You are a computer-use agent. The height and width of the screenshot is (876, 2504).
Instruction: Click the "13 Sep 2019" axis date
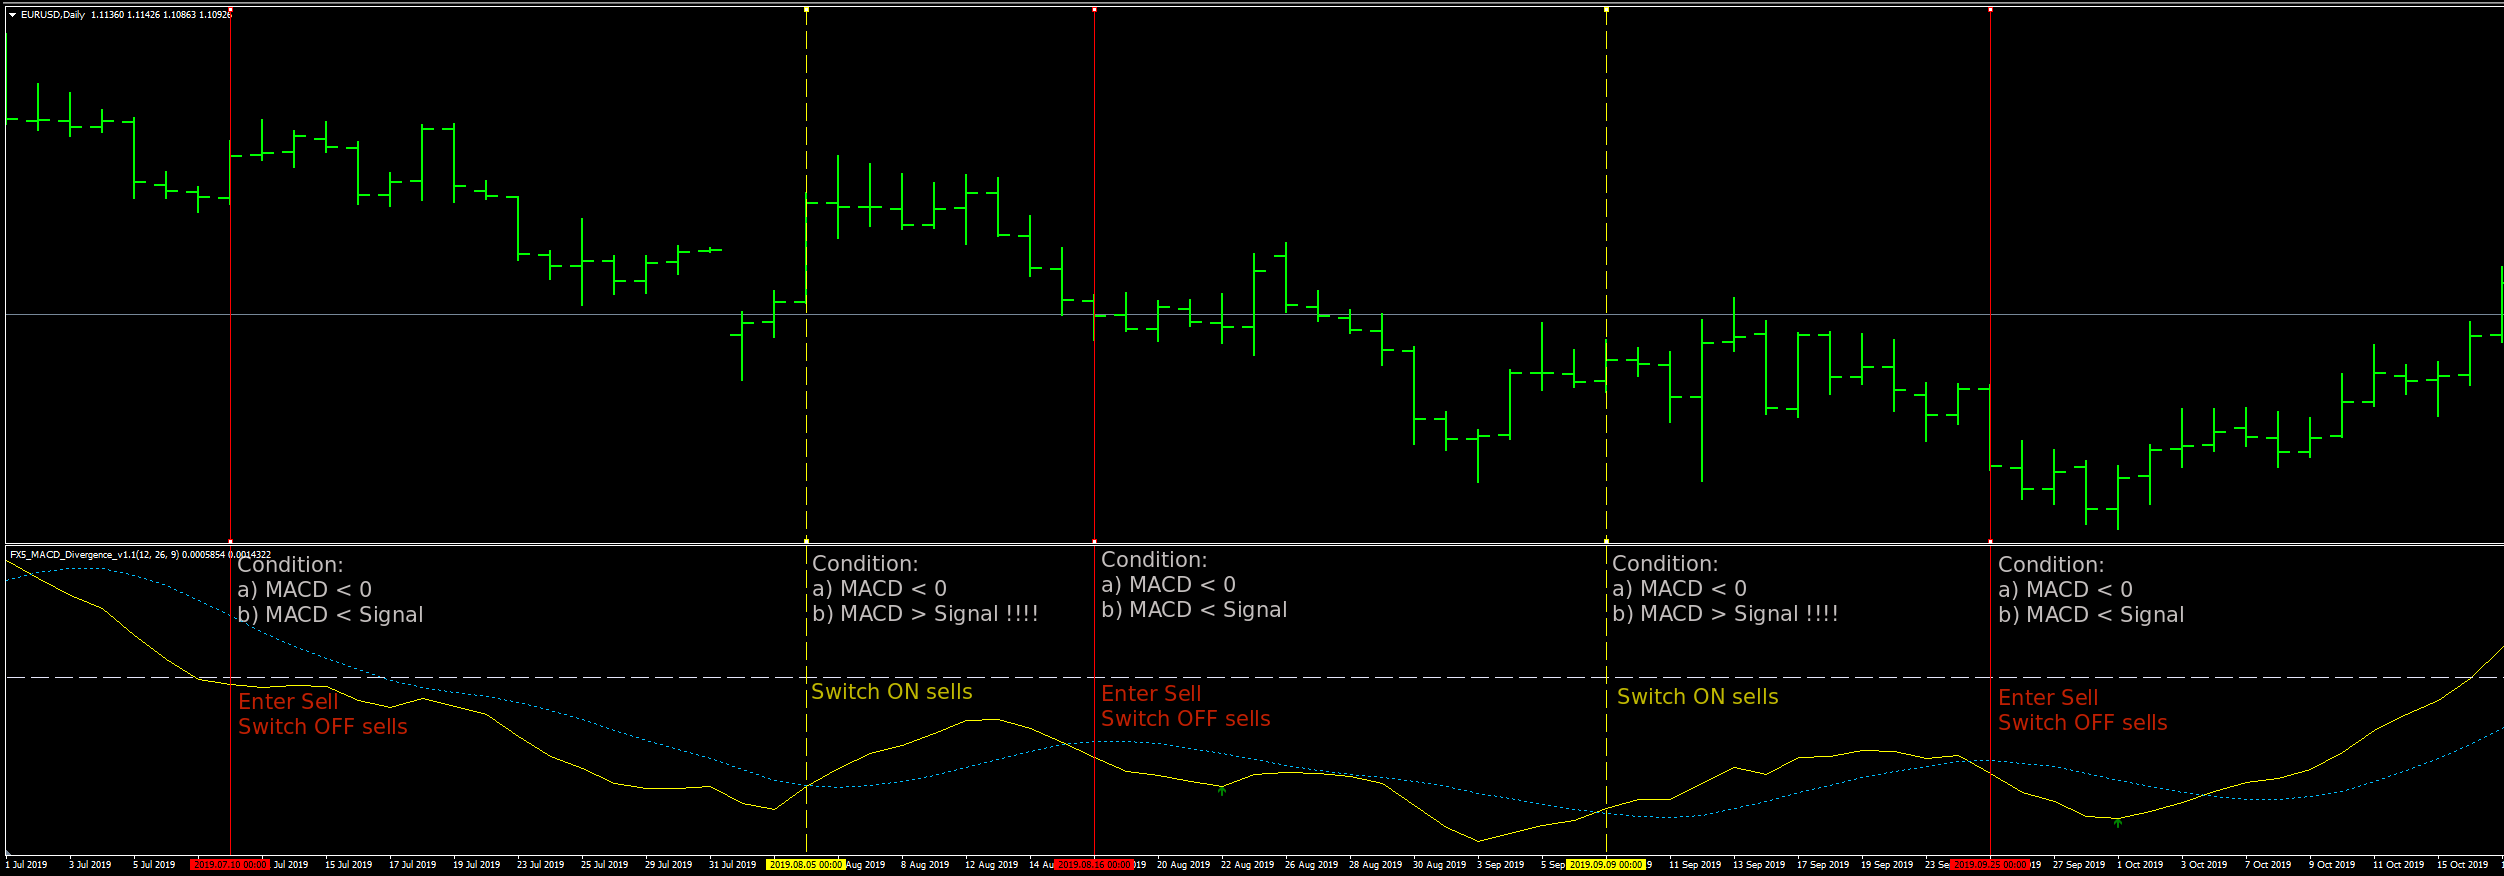coord(1759,864)
